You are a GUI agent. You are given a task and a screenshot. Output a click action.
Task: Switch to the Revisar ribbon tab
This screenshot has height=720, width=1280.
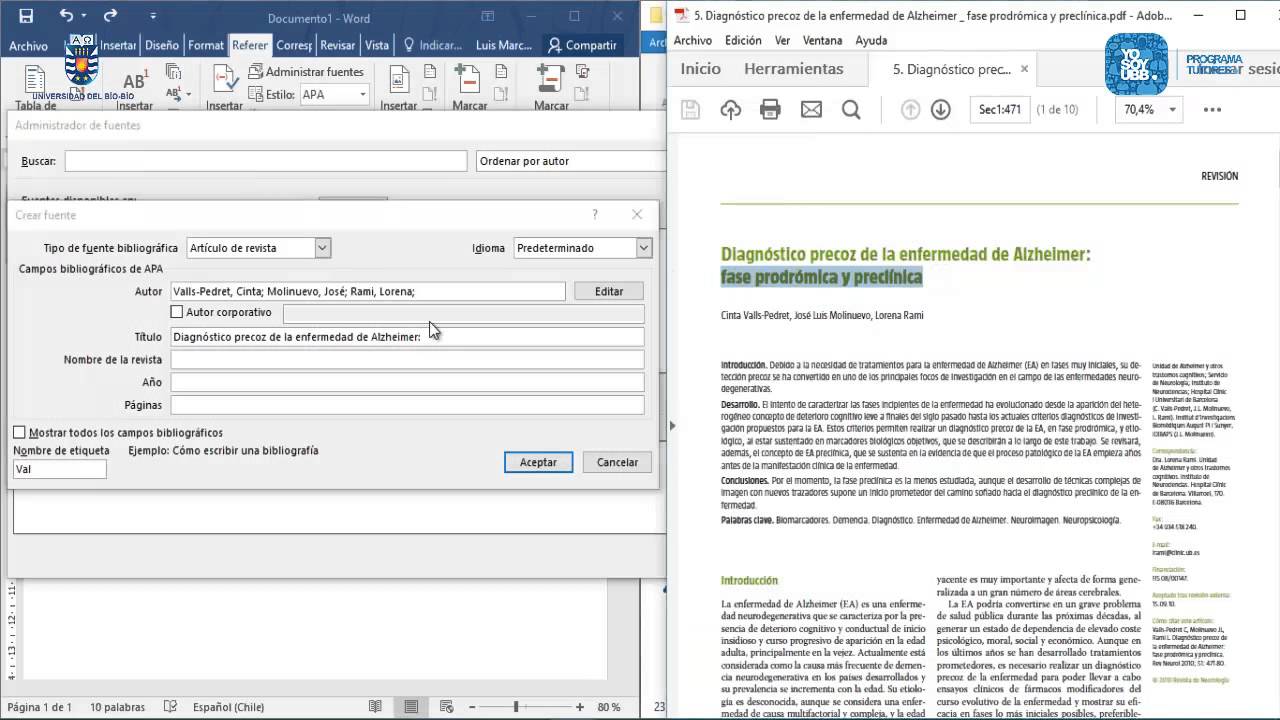click(338, 45)
